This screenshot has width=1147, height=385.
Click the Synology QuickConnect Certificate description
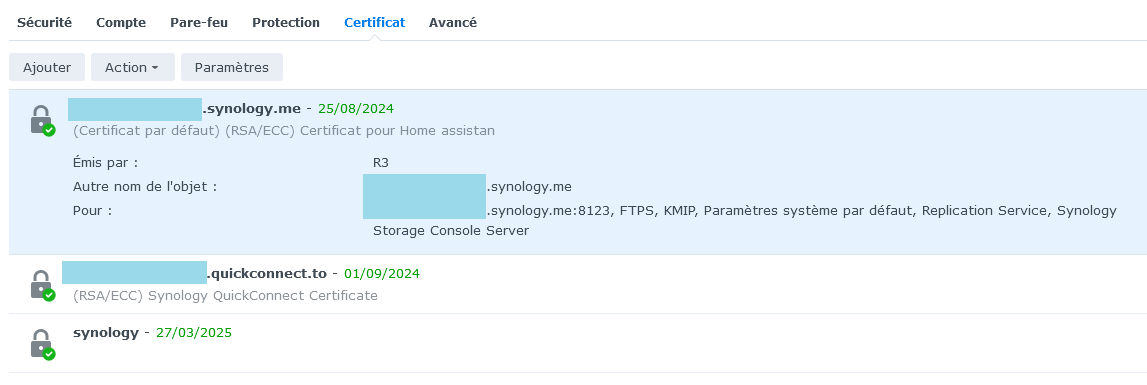(225, 296)
